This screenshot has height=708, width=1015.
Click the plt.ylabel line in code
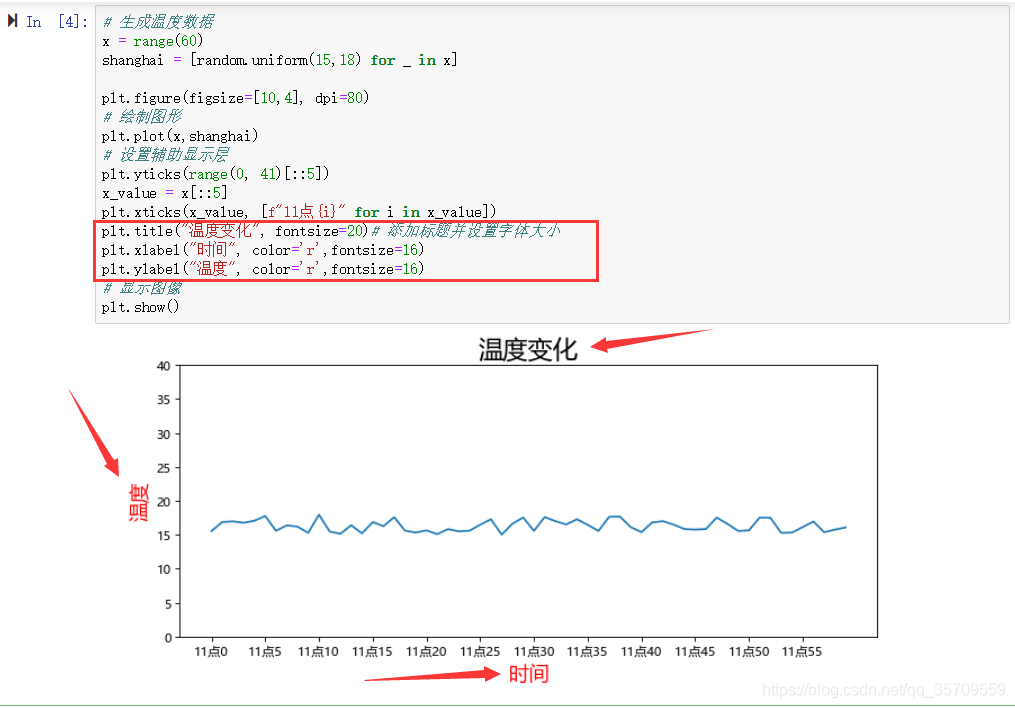click(263, 269)
